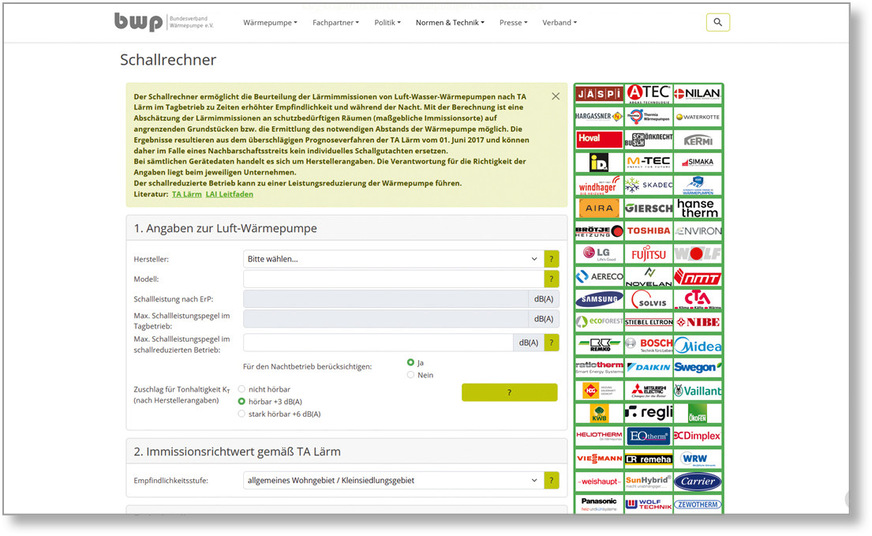Expand the Empfindlichkeitsstufe dropdown
Image resolution: width=872 pixels, height=536 pixels.
tap(392, 481)
